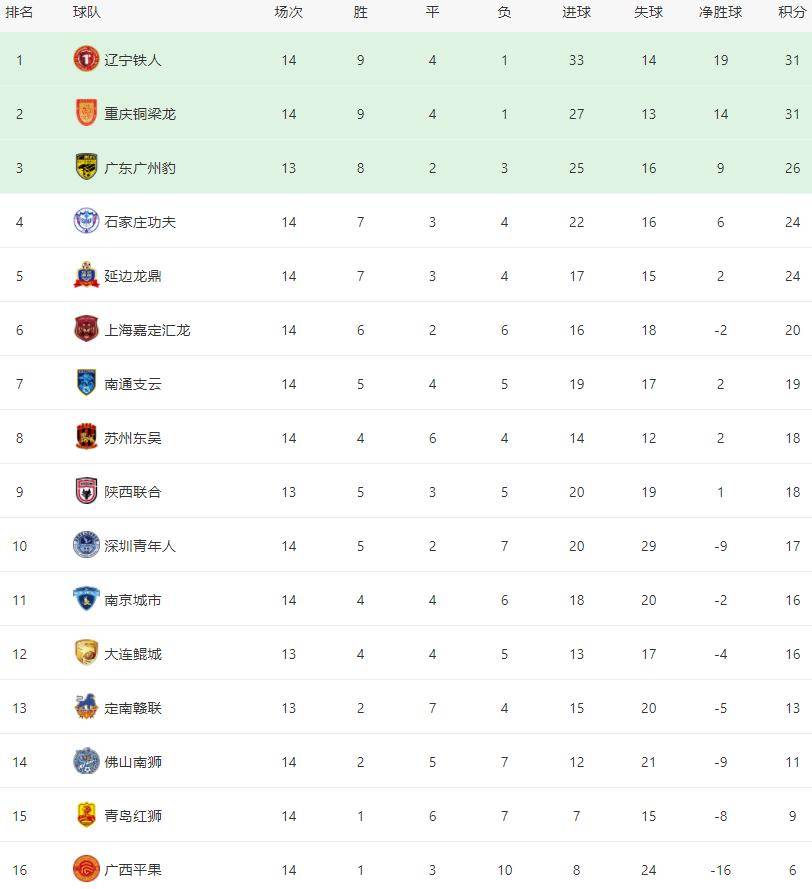Click the 广西平果 team emblem

tap(86, 869)
